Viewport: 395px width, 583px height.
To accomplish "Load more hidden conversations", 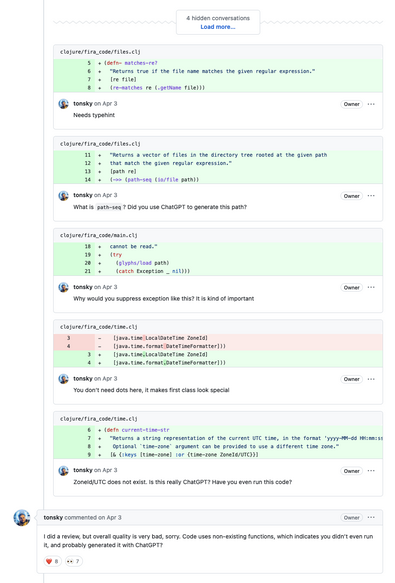I will [x=218, y=27].
